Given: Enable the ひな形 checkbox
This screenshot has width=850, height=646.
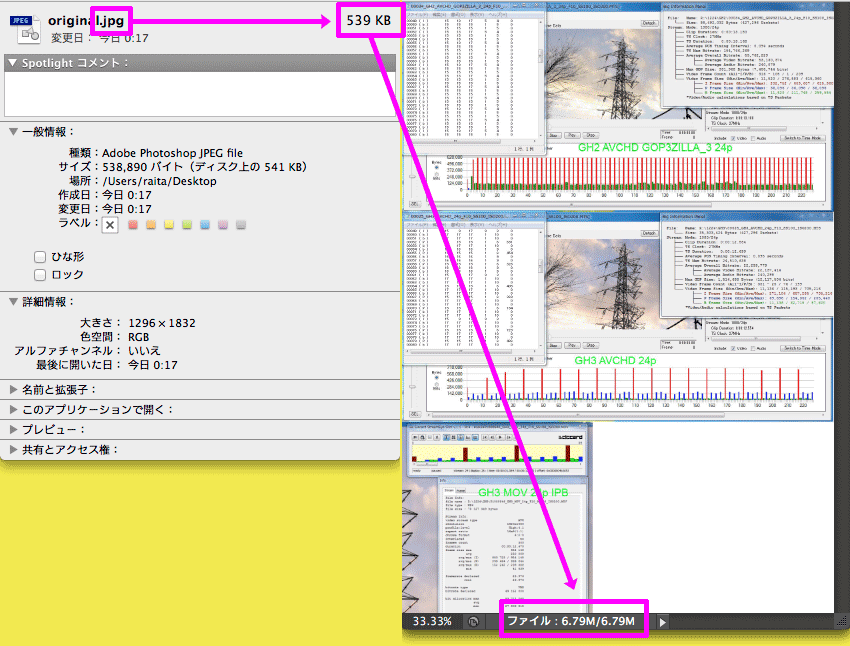Looking at the screenshot, I should [x=40, y=257].
